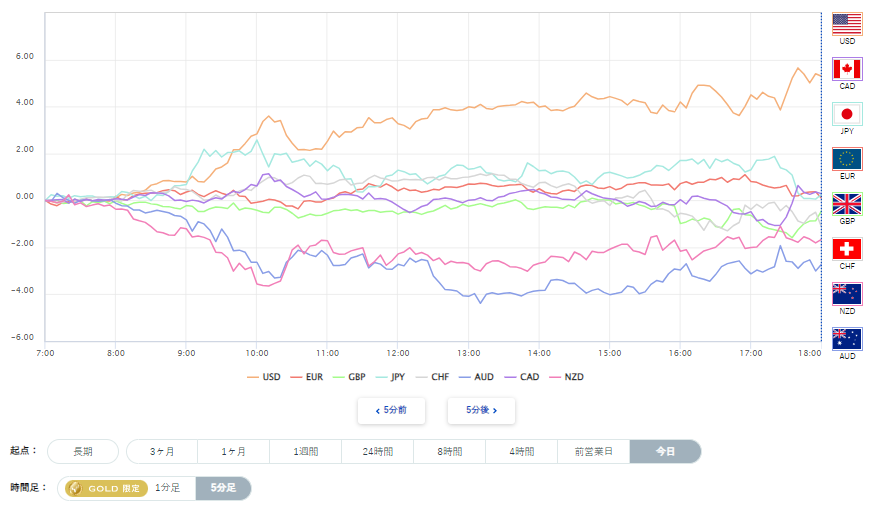The width and height of the screenshot is (875, 513).
Task: Click the 起点 label
Action: tap(23, 451)
